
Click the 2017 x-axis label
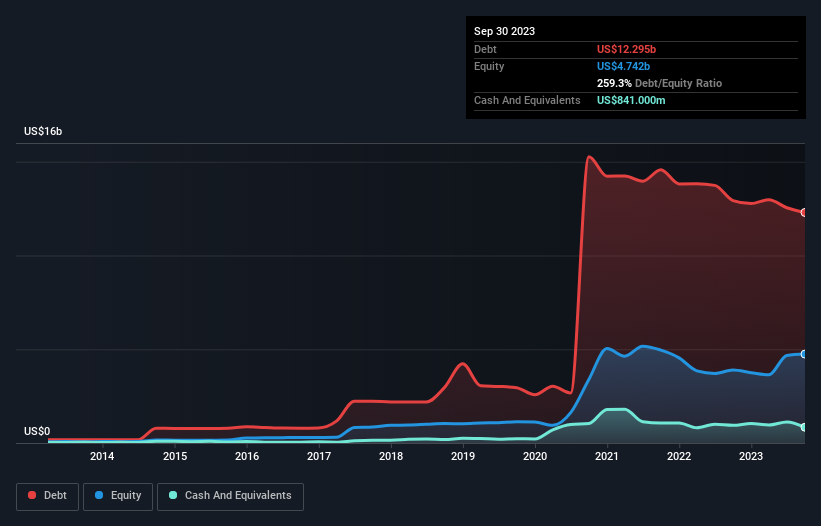point(319,456)
